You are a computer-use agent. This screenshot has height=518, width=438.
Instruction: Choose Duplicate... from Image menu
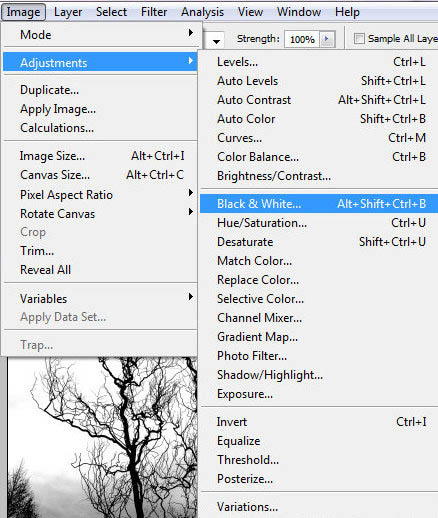[x=100, y=90]
